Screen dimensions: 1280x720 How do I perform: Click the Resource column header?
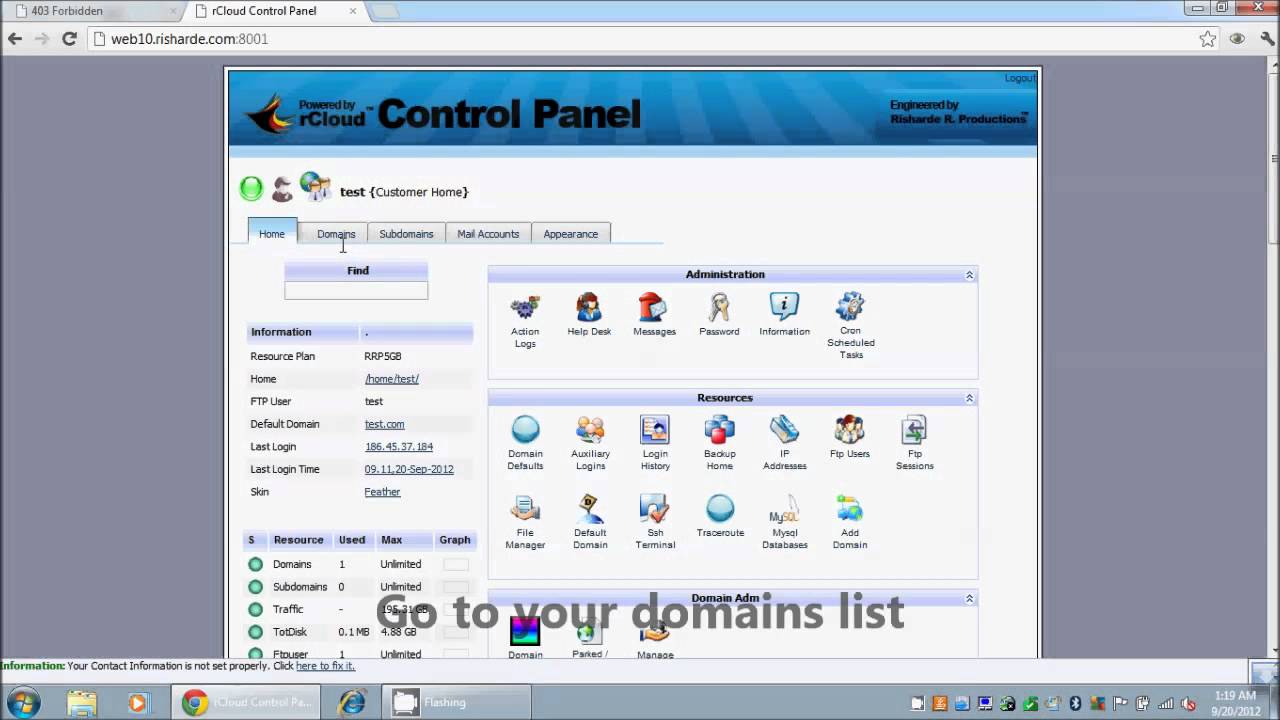pyautogui.click(x=298, y=540)
